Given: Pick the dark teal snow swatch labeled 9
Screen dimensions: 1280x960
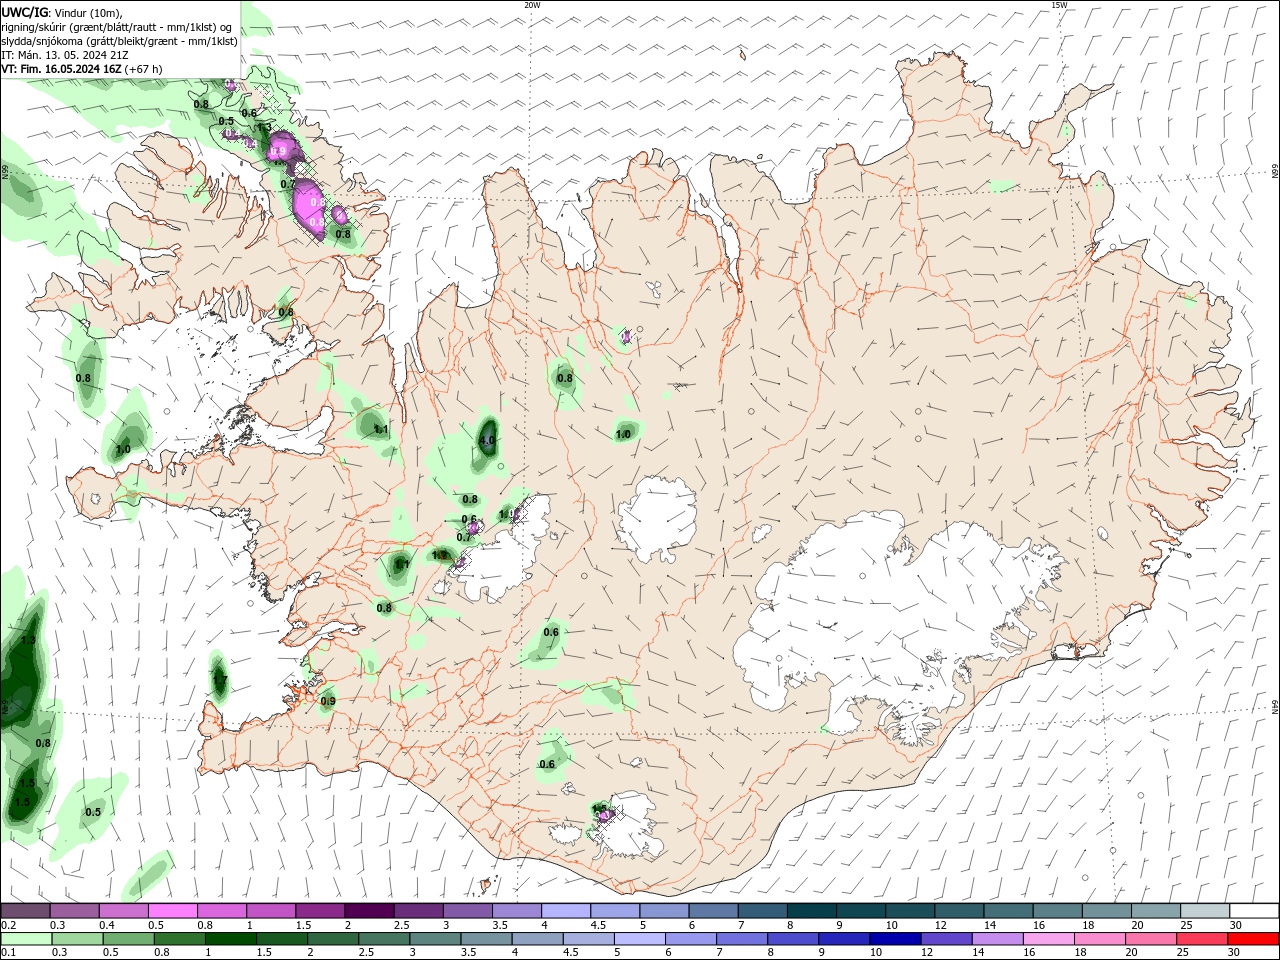Looking at the screenshot, I should [860, 911].
